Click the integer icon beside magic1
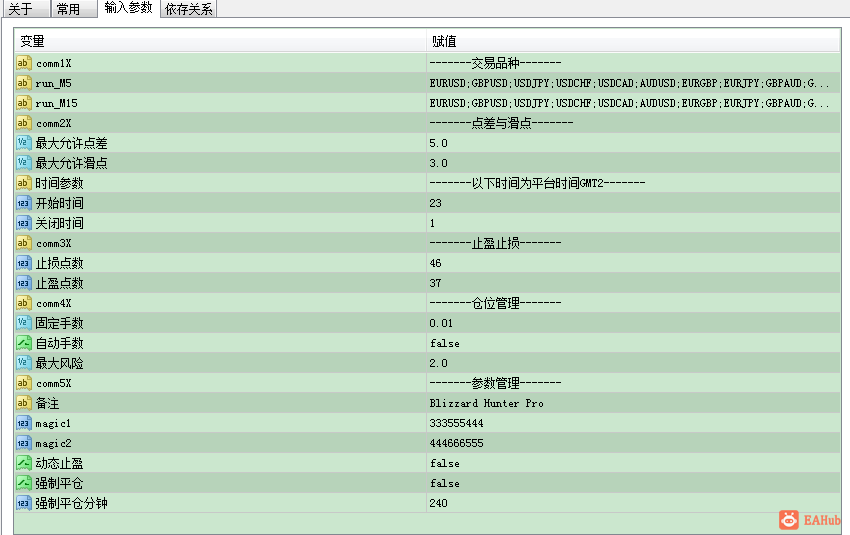Viewport: 850px width, 535px height. click(x=23, y=423)
